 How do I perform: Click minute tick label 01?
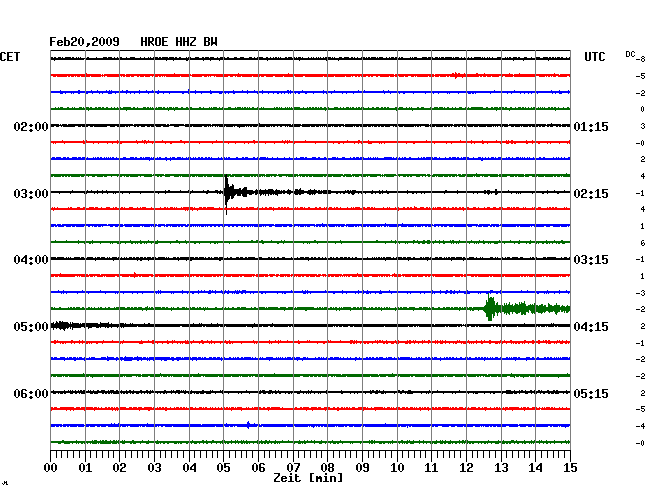coord(85,468)
